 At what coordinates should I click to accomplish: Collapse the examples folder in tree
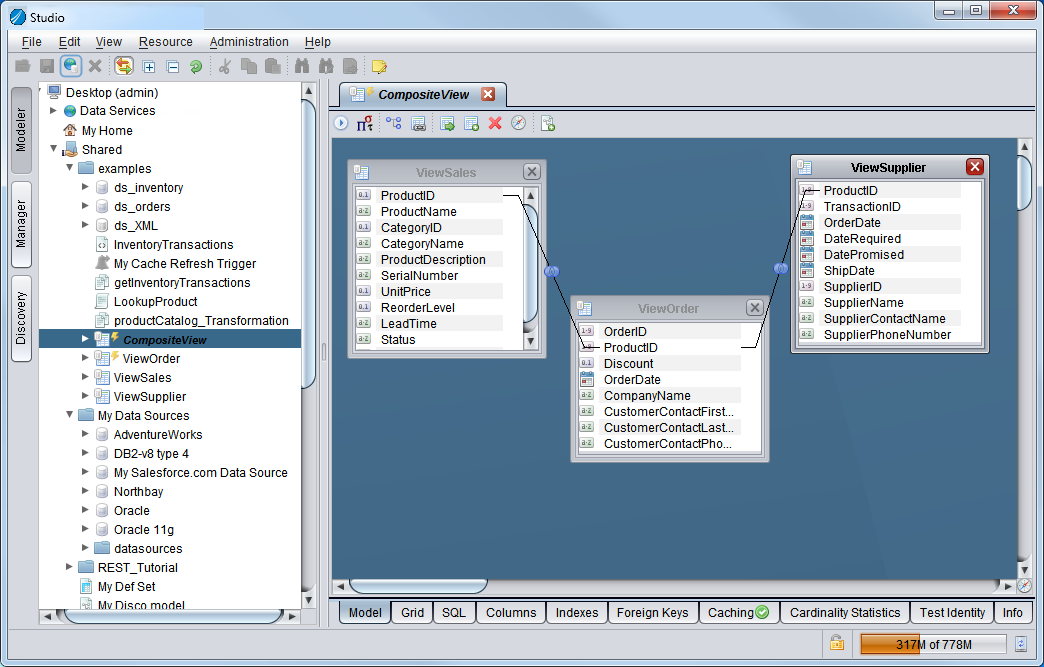tap(70, 169)
